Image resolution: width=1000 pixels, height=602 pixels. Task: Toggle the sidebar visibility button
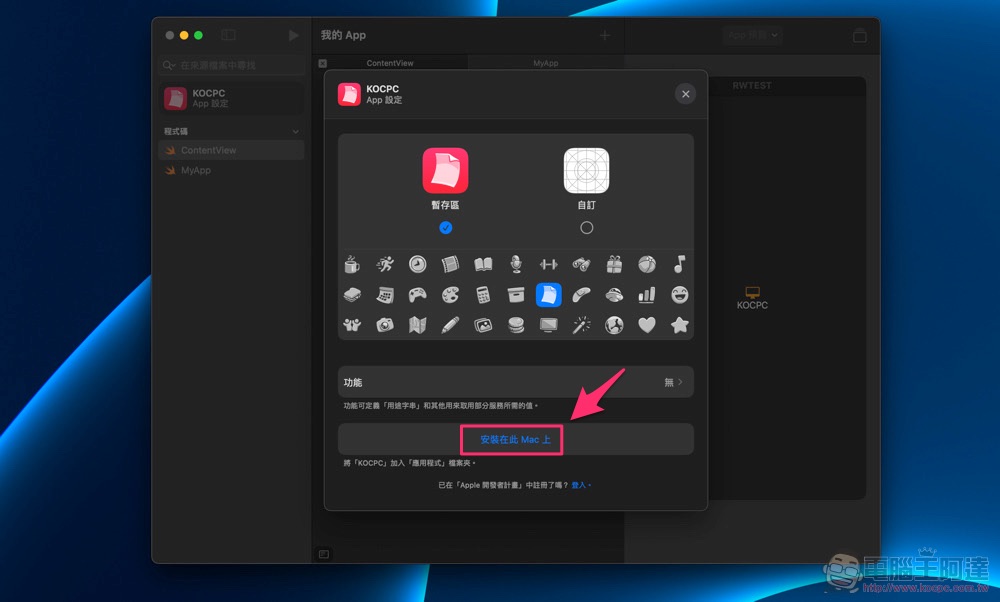coord(229,35)
